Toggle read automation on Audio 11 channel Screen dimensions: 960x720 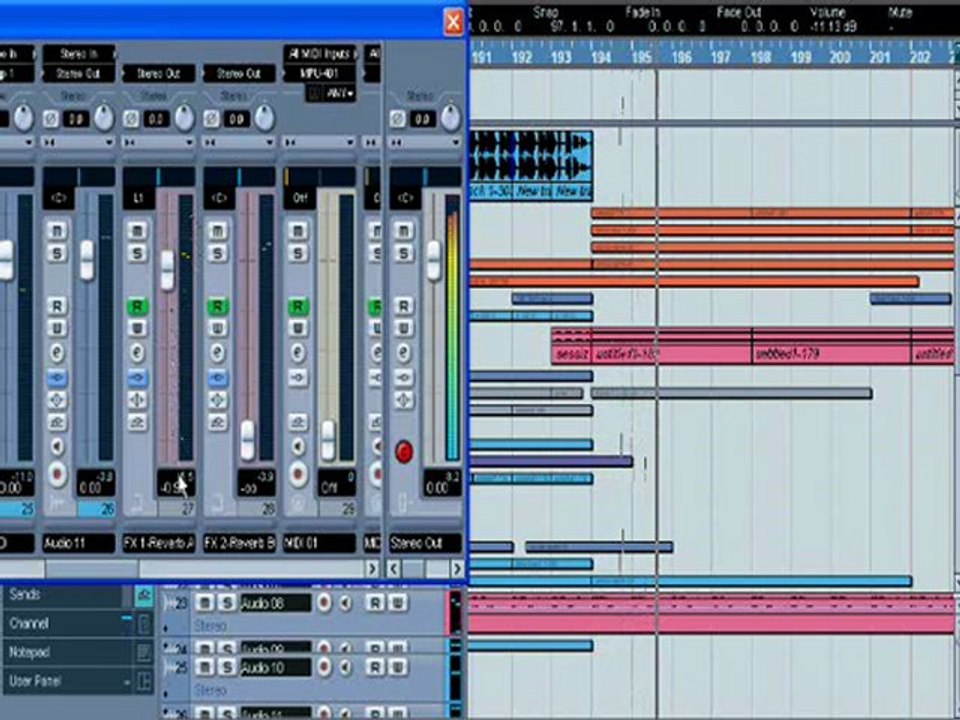coord(57,306)
